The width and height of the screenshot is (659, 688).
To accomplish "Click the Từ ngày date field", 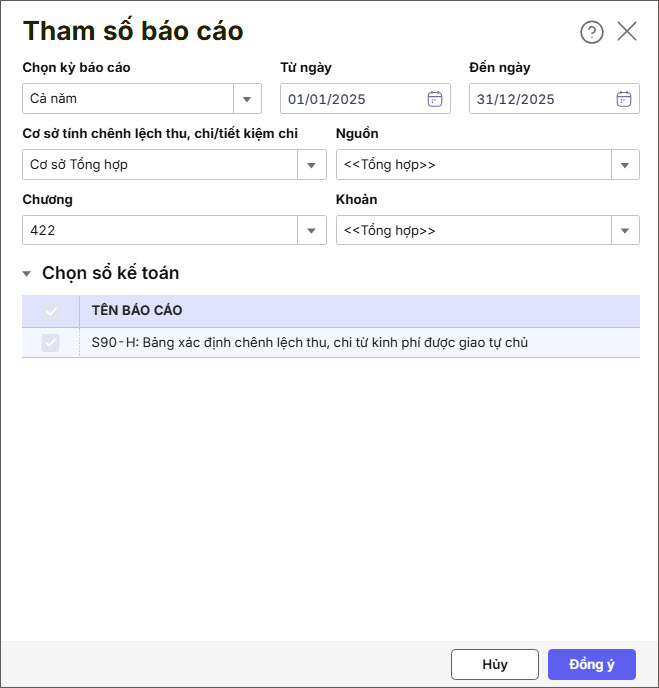I will click(x=350, y=99).
